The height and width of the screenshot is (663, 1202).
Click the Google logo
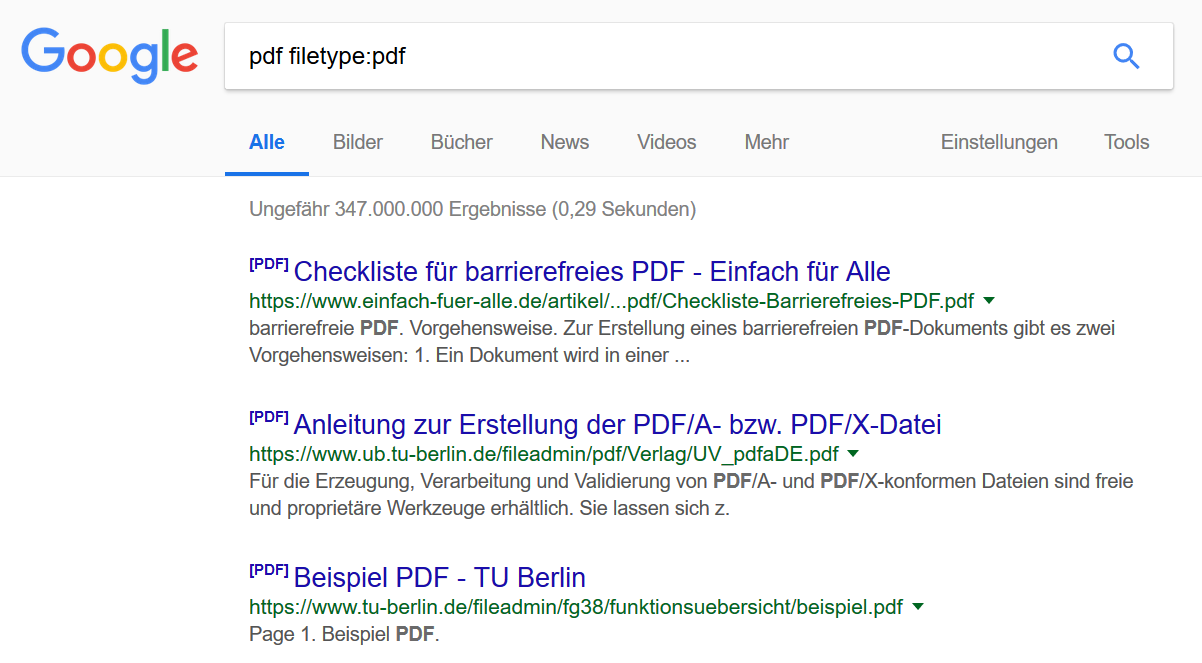(109, 57)
